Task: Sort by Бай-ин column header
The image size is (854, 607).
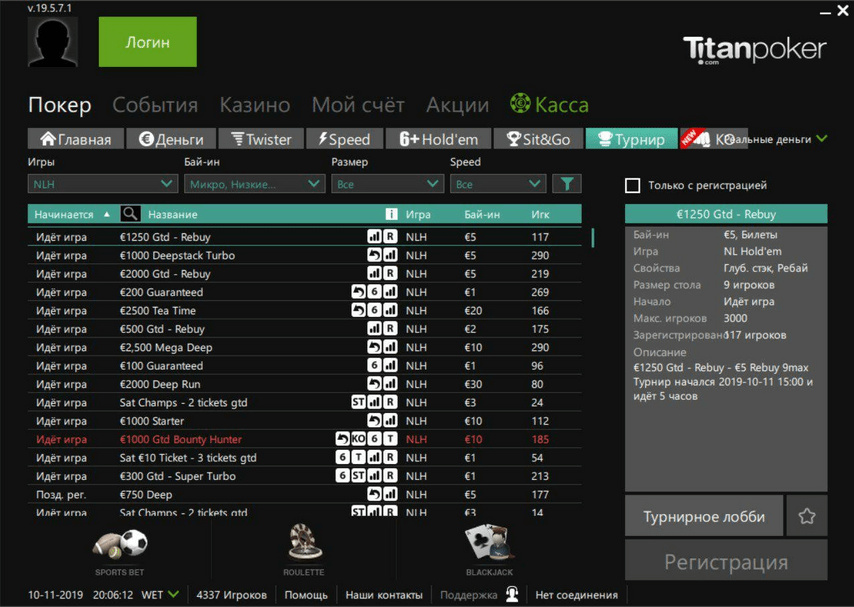Action: point(482,214)
